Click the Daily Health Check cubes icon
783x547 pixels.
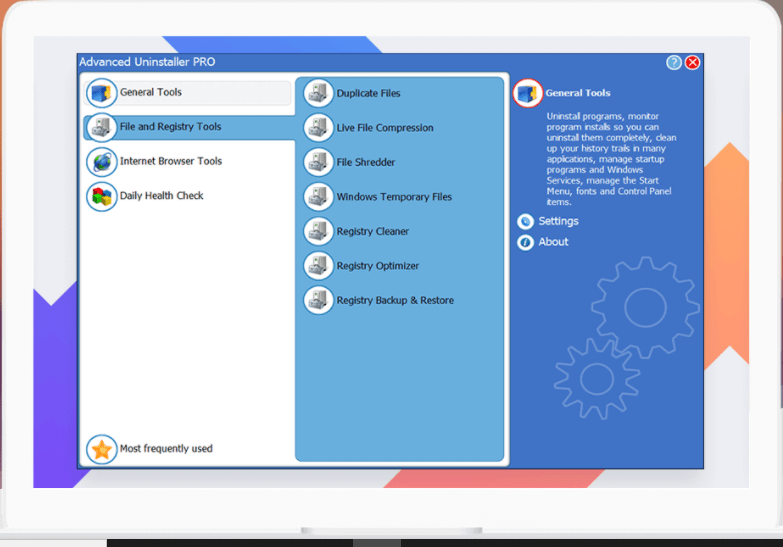(x=101, y=196)
